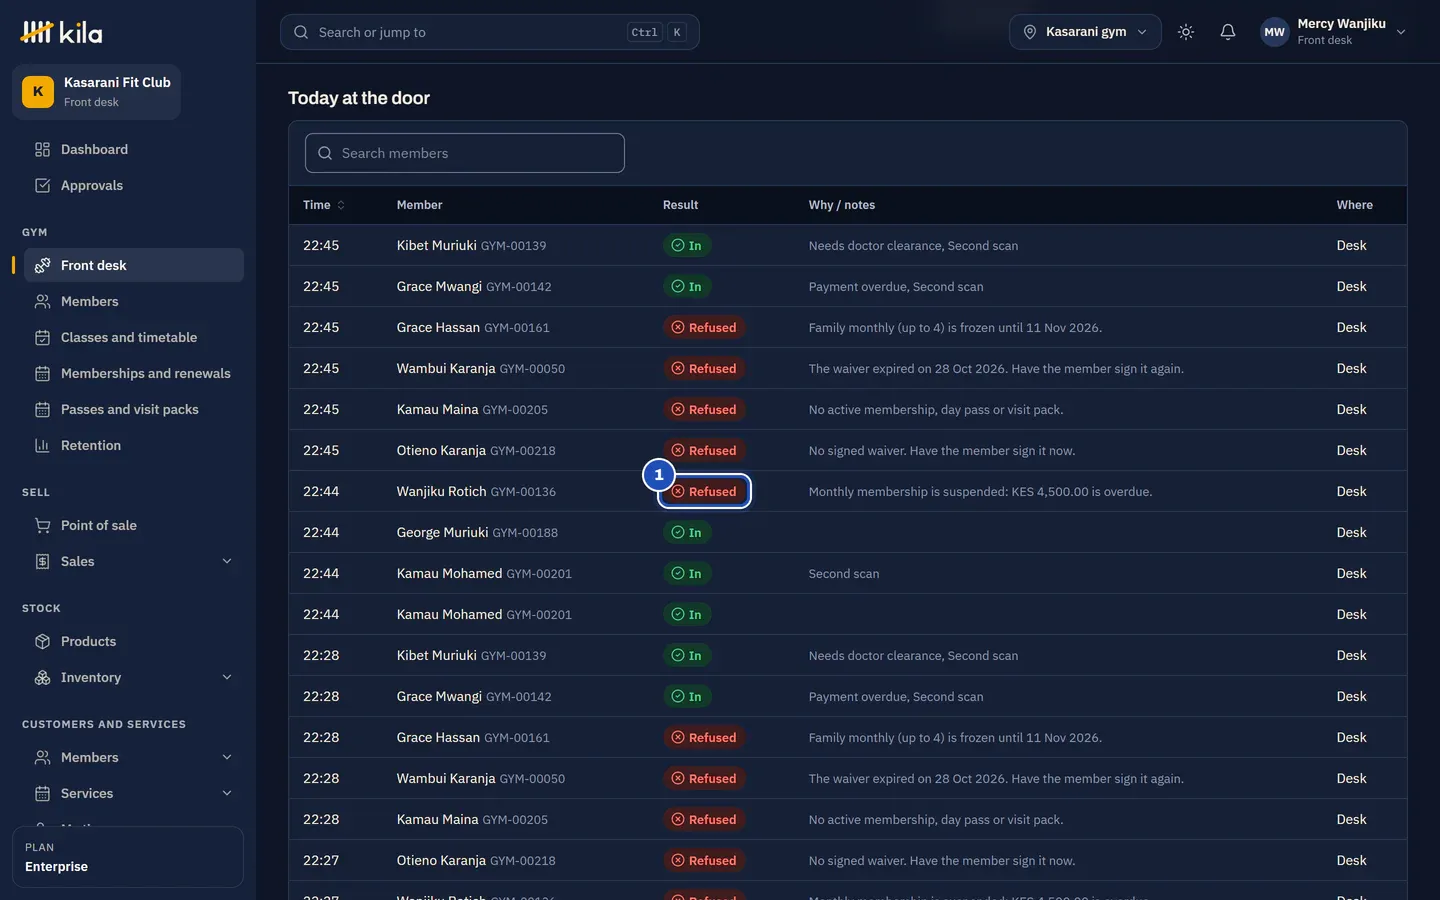The height and width of the screenshot is (900, 1440).
Task: Click the Point of sale cart icon
Action: point(42,526)
